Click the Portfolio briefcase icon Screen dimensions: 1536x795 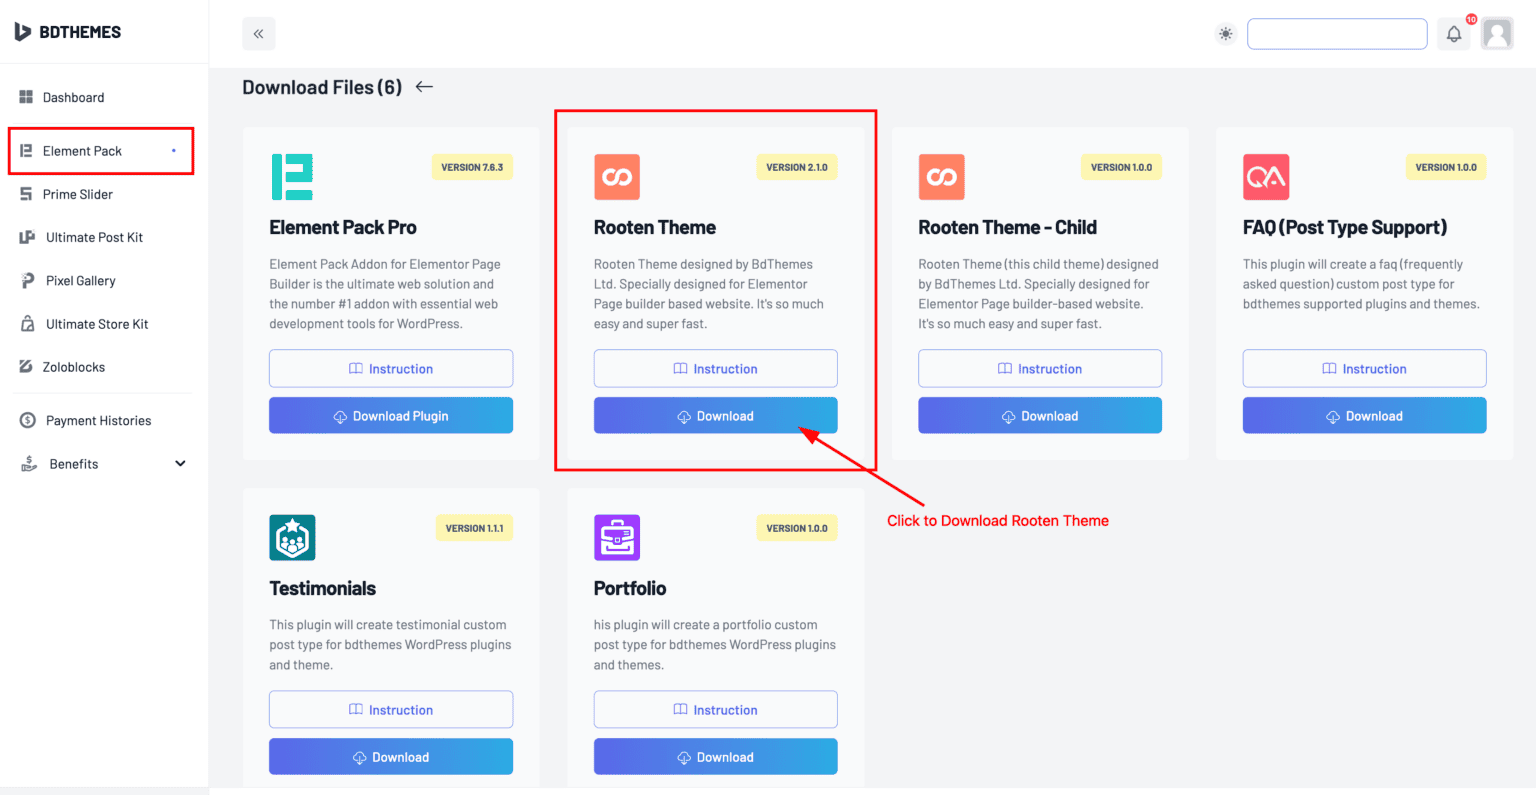(x=617, y=537)
